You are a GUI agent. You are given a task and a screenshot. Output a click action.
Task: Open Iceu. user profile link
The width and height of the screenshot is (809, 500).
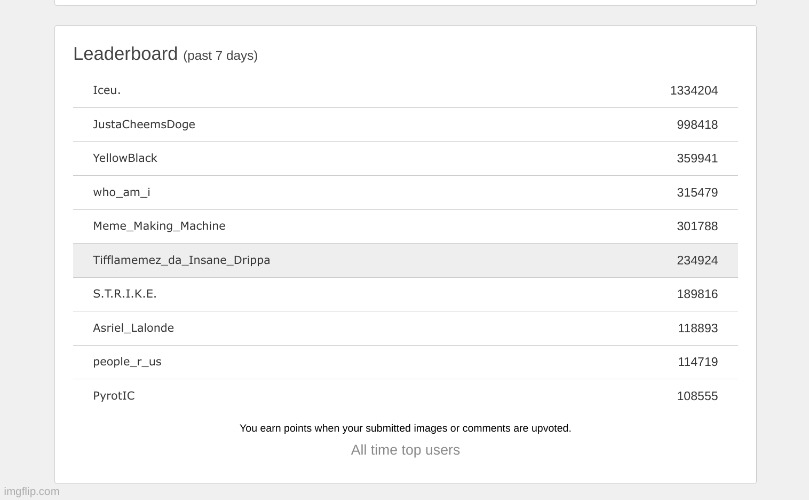(107, 91)
